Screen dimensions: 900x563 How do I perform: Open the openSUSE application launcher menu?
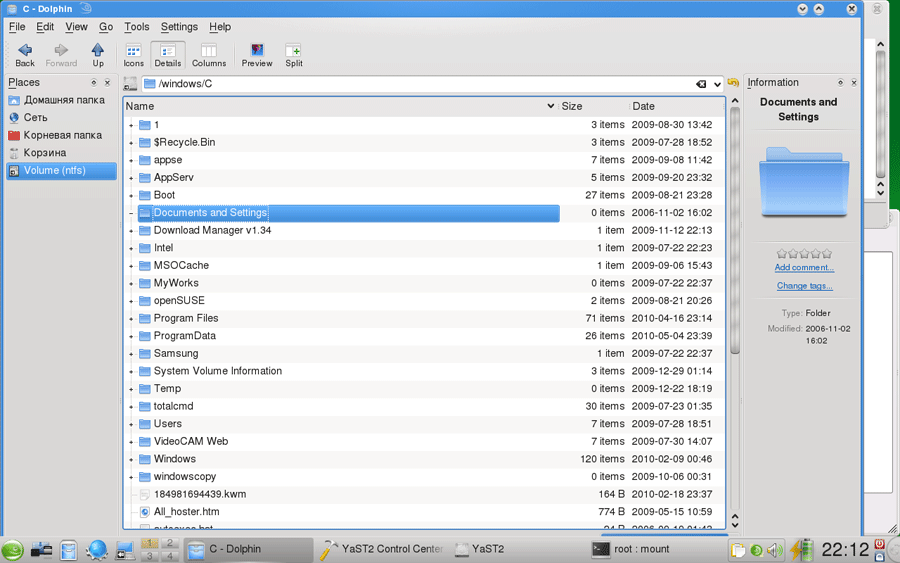coord(12,550)
